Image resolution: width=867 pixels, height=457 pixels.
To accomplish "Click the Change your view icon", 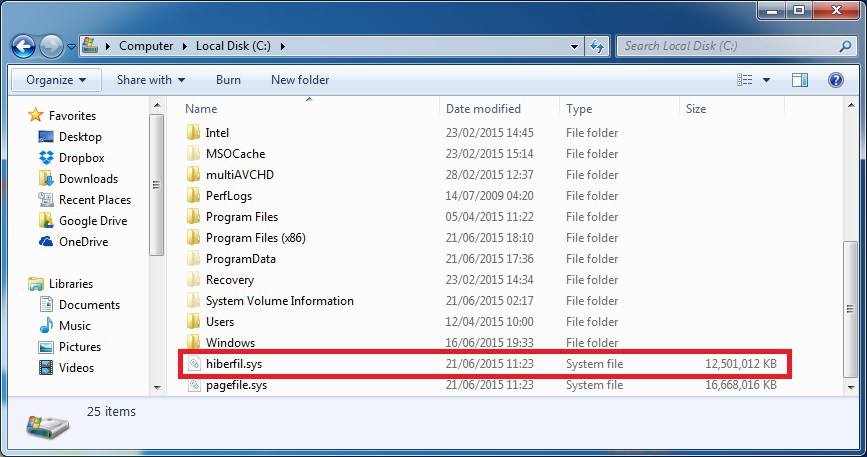I will point(745,80).
